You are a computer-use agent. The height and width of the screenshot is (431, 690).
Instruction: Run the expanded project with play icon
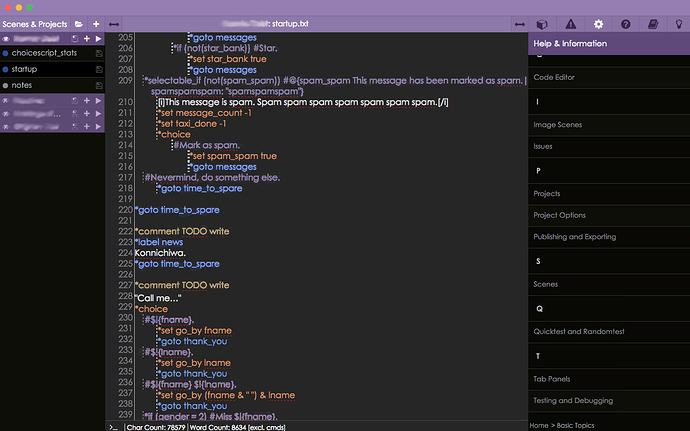(99, 39)
